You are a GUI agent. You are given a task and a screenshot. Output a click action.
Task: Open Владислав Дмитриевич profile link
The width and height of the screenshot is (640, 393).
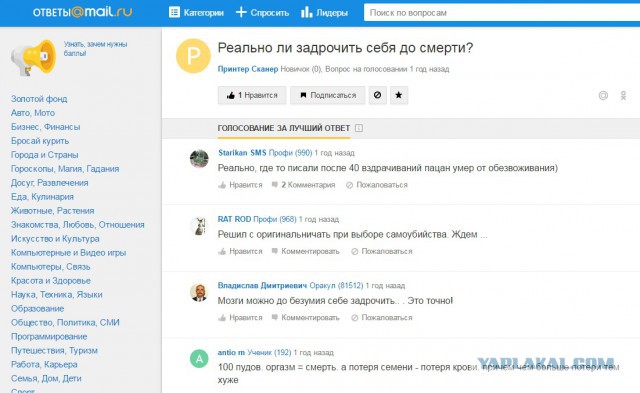pos(262,285)
